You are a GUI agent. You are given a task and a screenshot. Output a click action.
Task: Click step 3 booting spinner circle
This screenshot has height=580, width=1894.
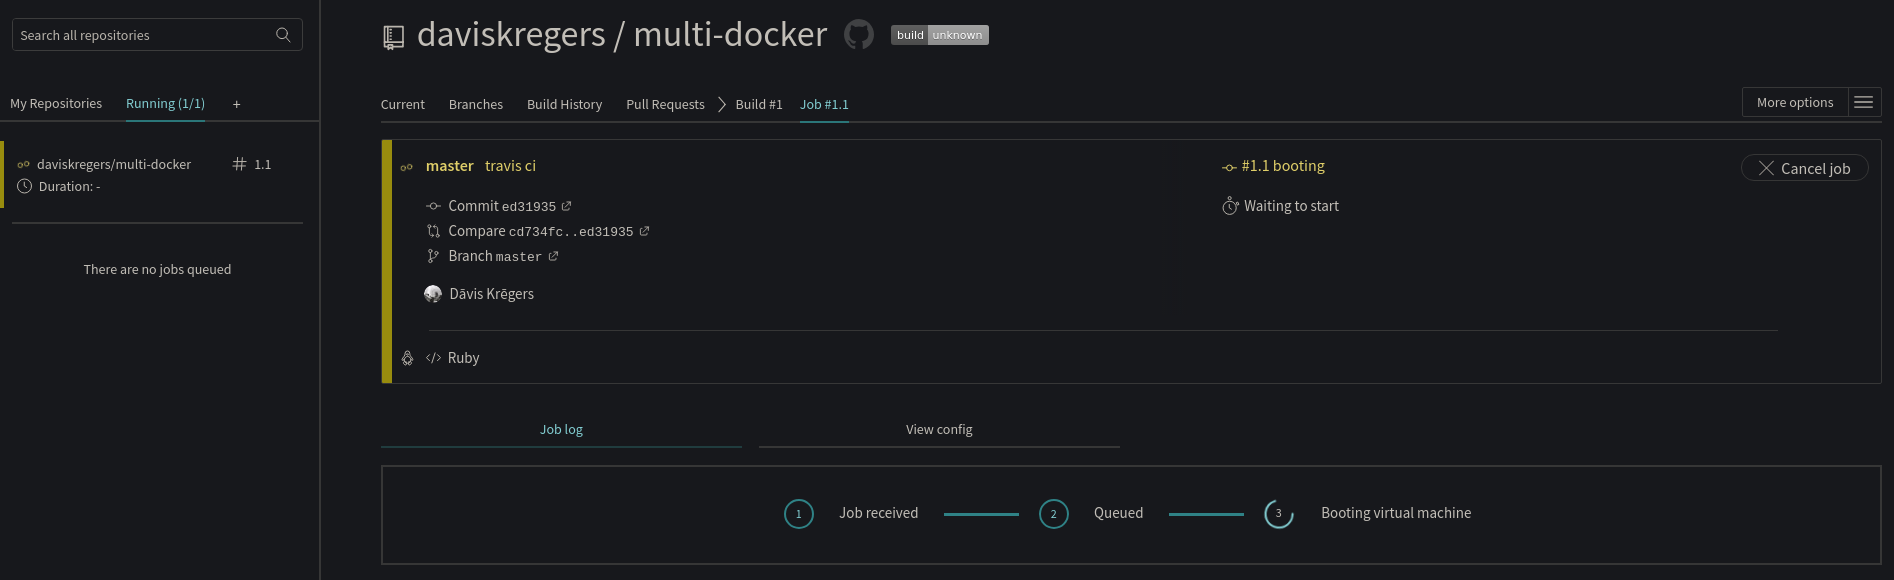coord(1278,514)
